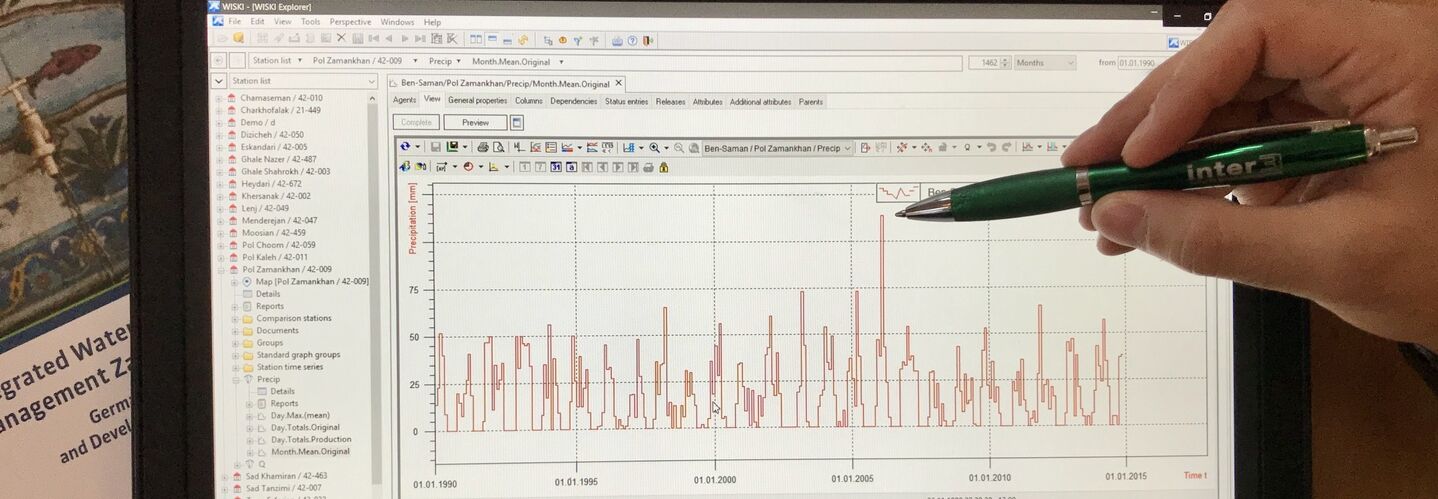Open the Perspective menu
This screenshot has width=1438, height=499.
click(350, 22)
